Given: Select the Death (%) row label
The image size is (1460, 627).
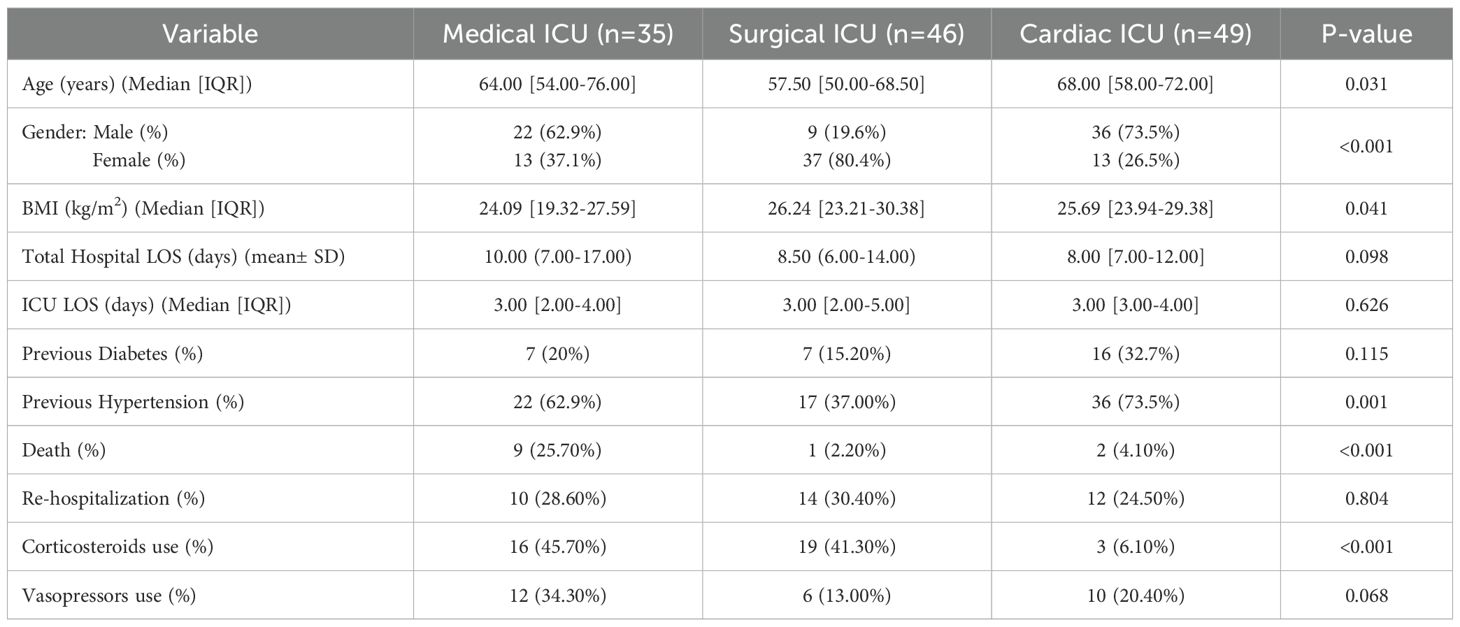Looking at the screenshot, I should [x=64, y=450].
